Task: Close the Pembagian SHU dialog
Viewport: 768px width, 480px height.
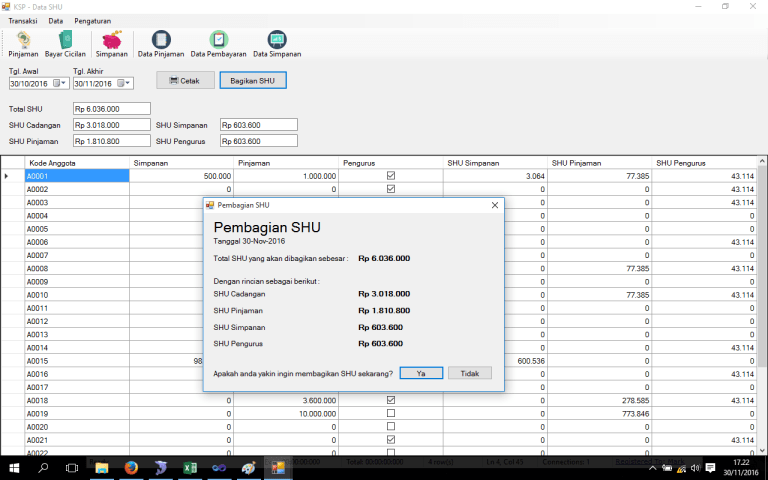Action: tap(494, 205)
